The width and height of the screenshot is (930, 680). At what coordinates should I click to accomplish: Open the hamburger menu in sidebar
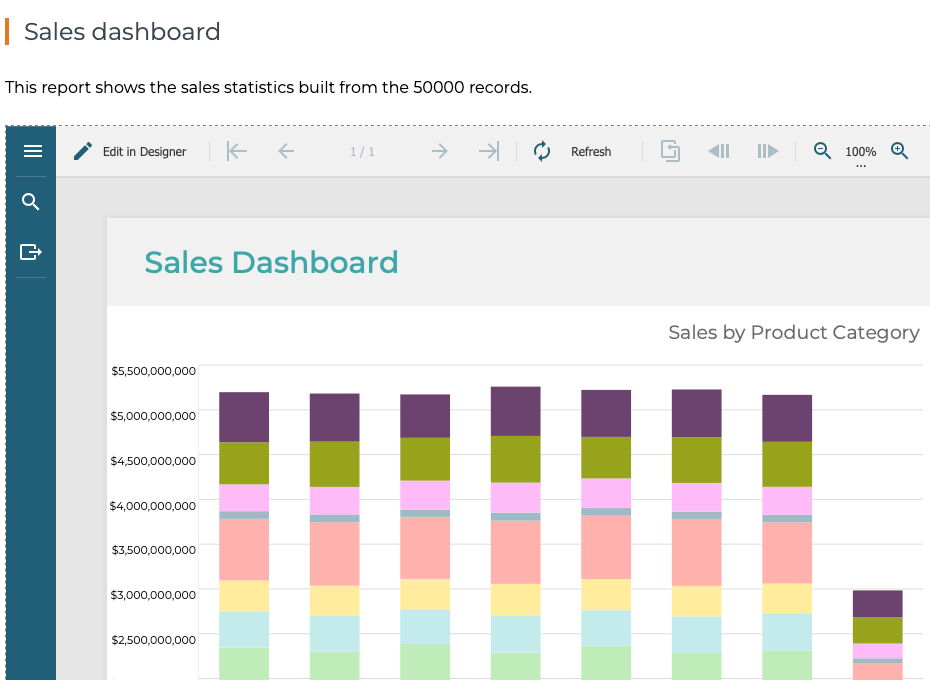coord(32,151)
